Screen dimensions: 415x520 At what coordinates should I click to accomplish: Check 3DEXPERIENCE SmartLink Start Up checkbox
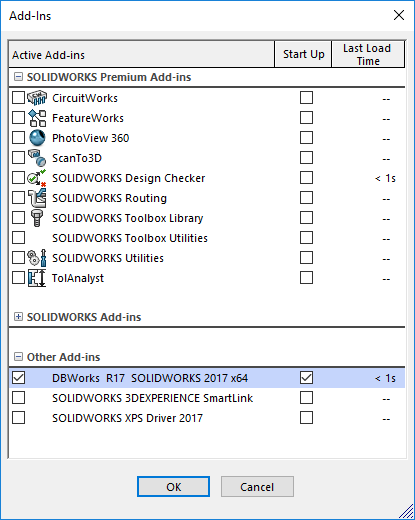click(306, 398)
